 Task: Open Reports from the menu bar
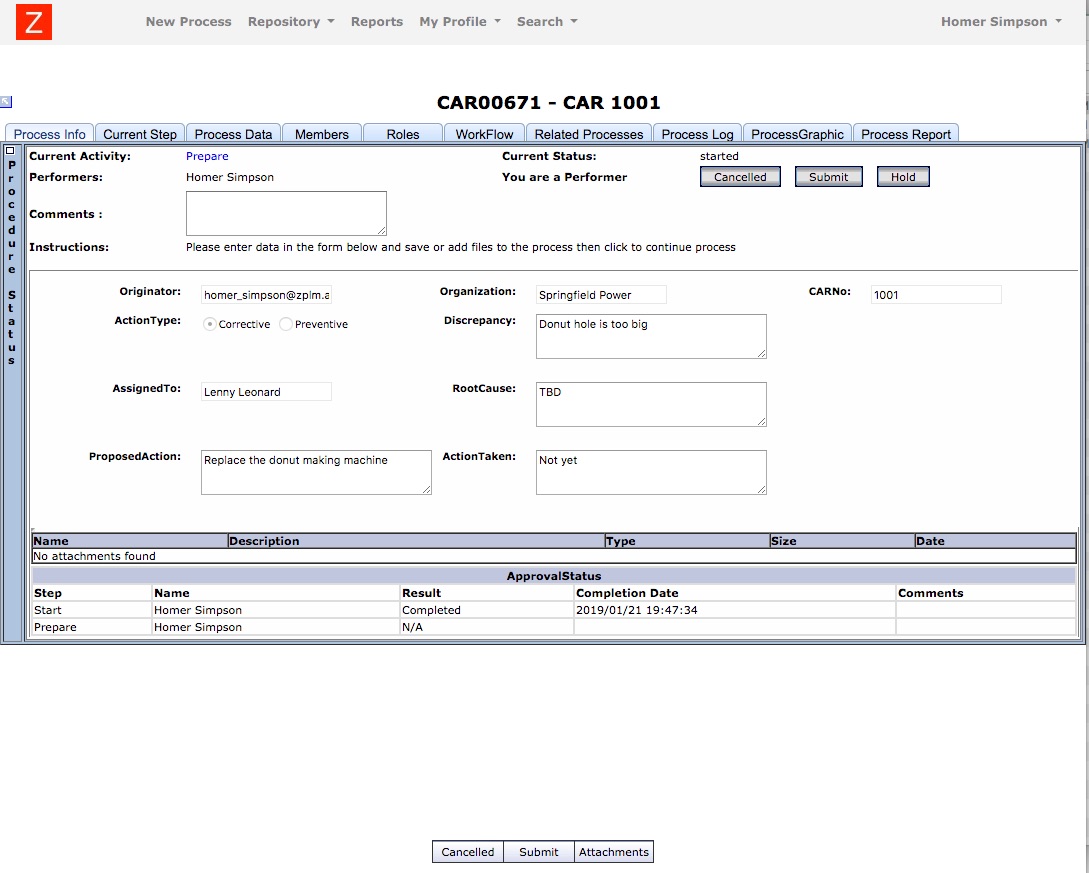(377, 21)
